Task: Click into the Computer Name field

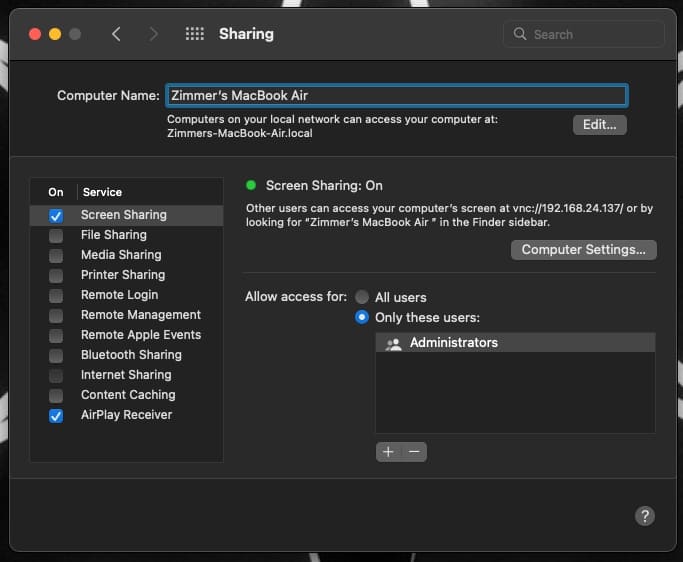Action: pyautogui.click(x=397, y=95)
